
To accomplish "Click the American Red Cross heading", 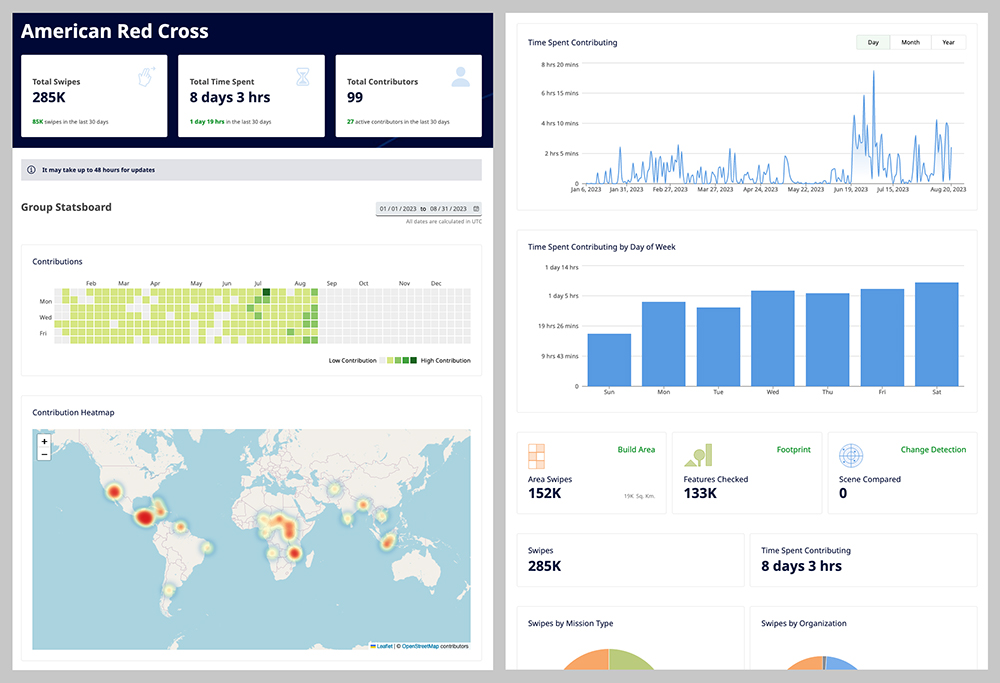I will click(115, 31).
